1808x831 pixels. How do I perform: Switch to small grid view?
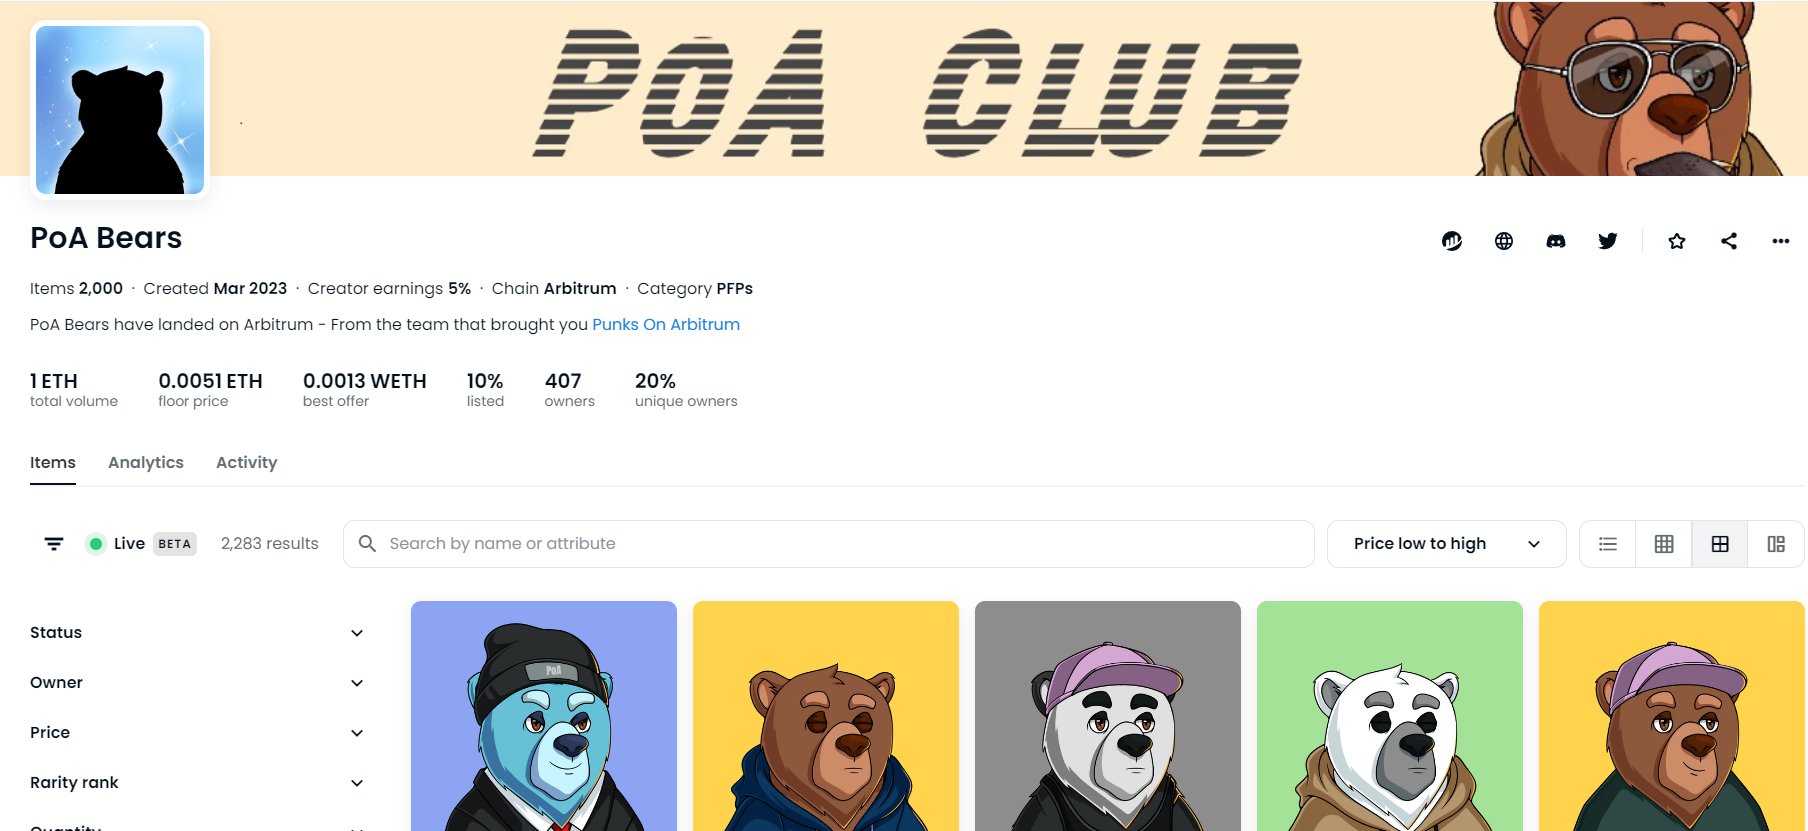pos(1664,544)
